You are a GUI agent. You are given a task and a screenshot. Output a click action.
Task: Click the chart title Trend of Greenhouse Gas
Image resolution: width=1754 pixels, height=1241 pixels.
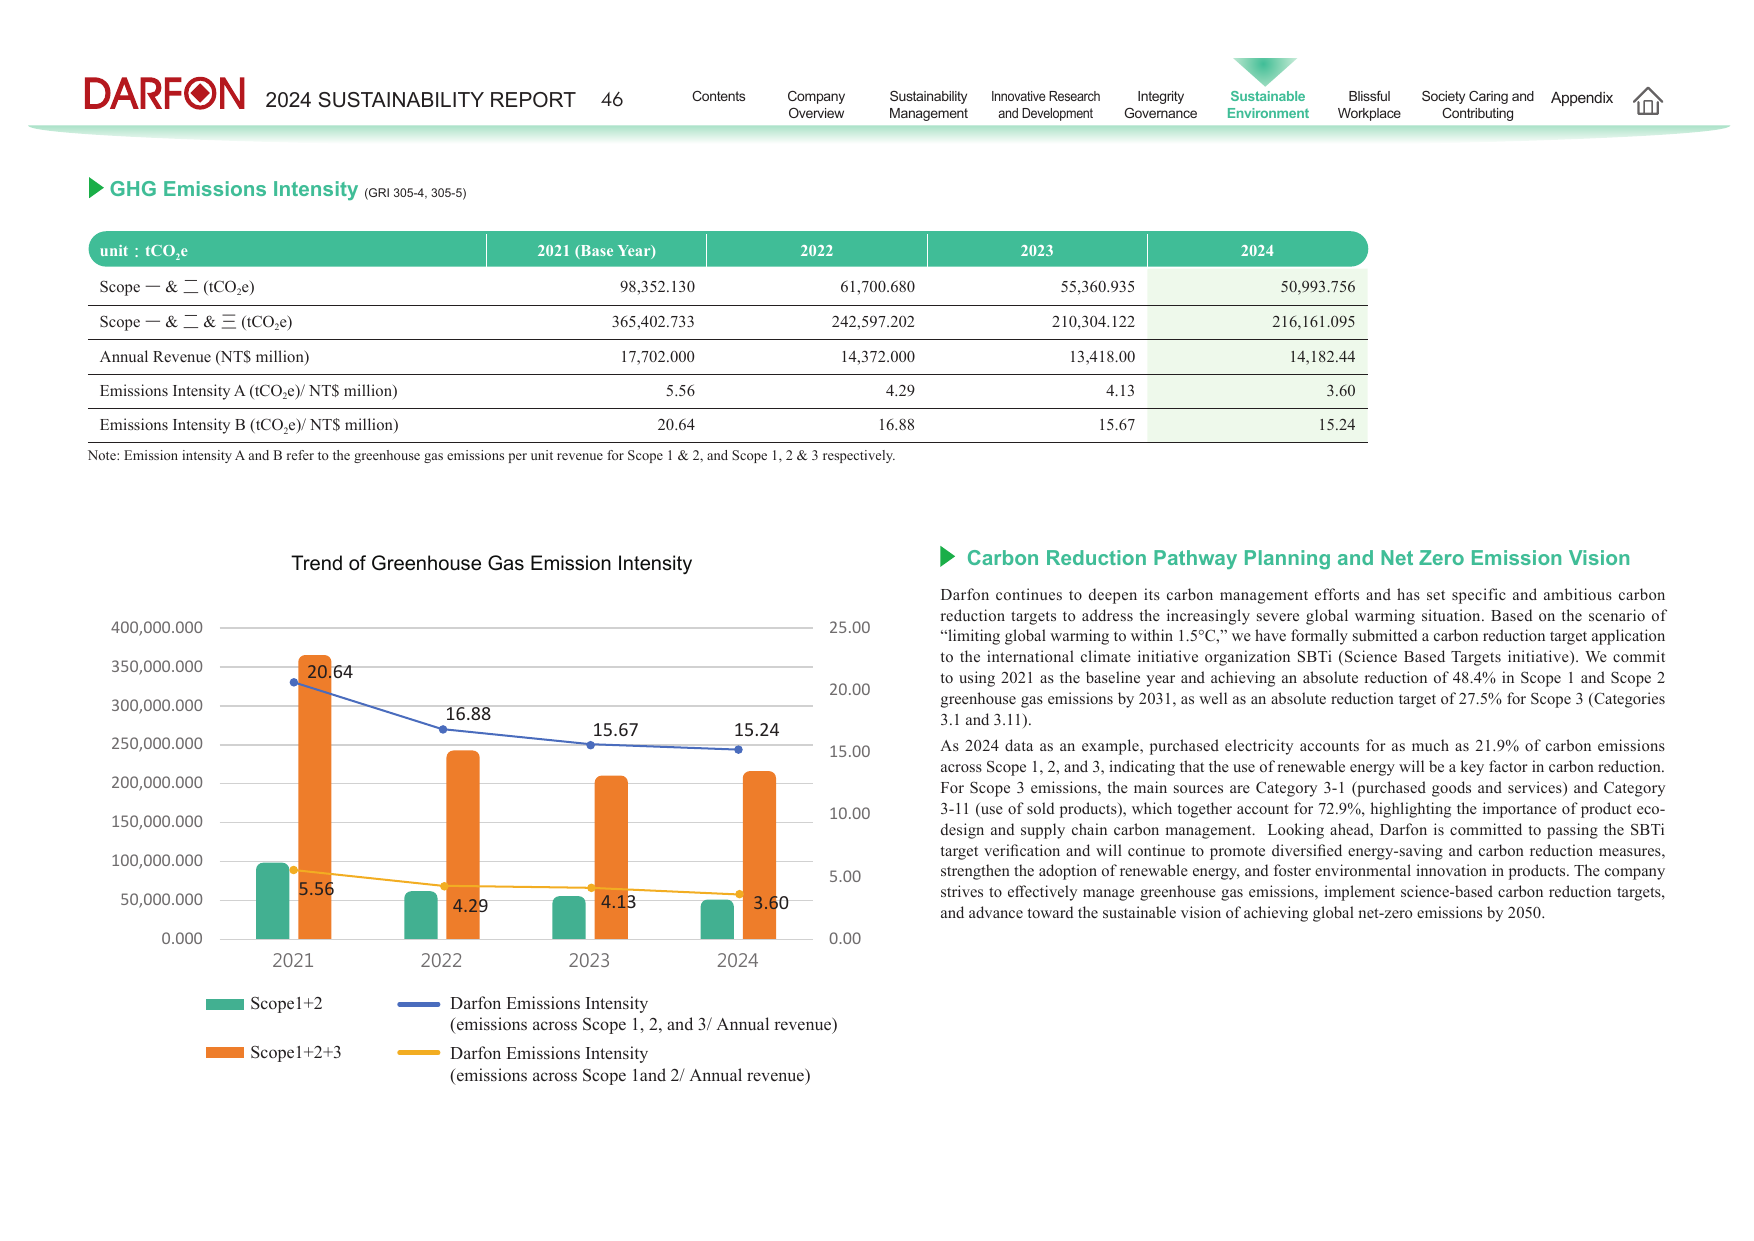point(491,563)
